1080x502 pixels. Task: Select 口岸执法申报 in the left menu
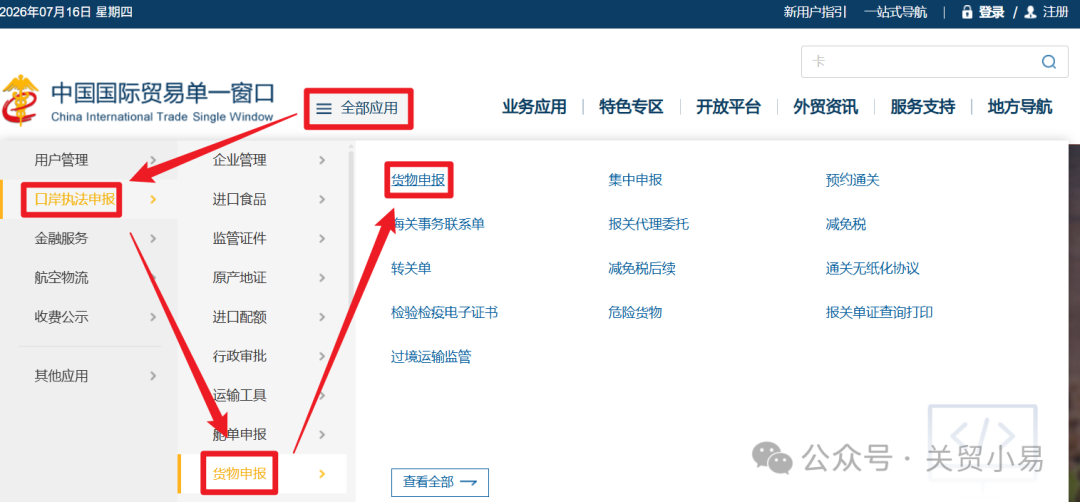(74, 200)
